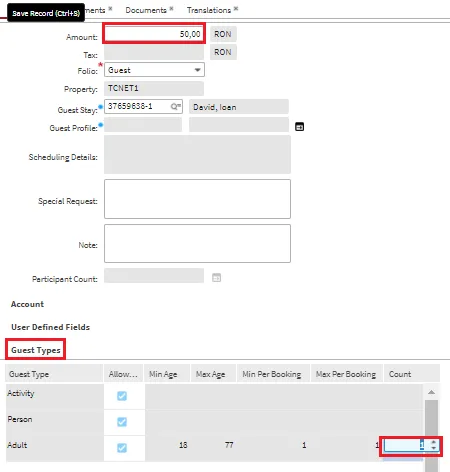Click inside the Note text box
This screenshot has width=450, height=472.
[197, 244]
